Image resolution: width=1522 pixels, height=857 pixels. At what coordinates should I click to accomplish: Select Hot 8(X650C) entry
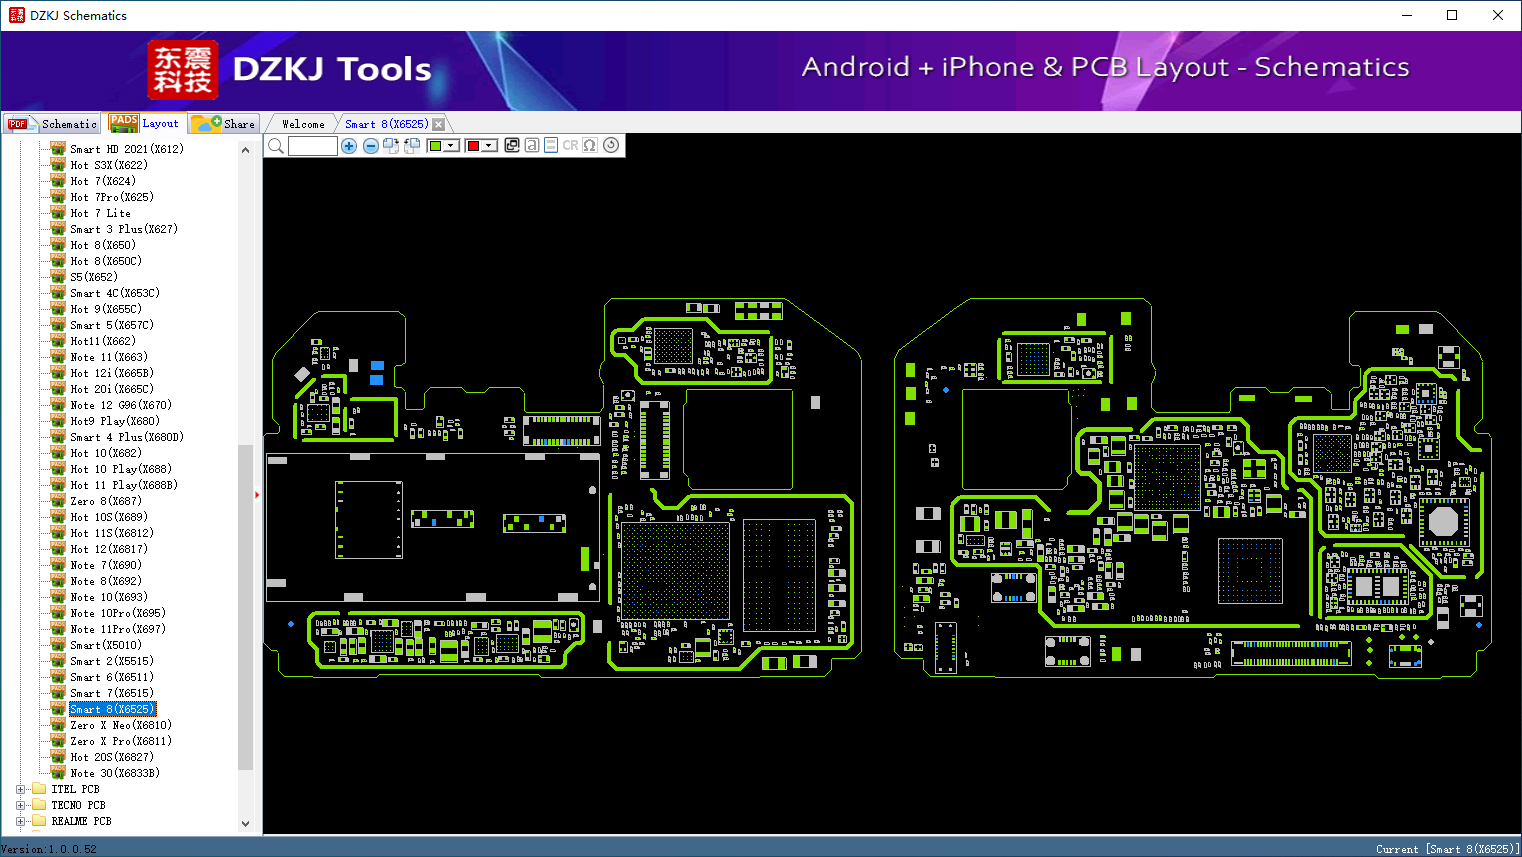click(106, 261)
